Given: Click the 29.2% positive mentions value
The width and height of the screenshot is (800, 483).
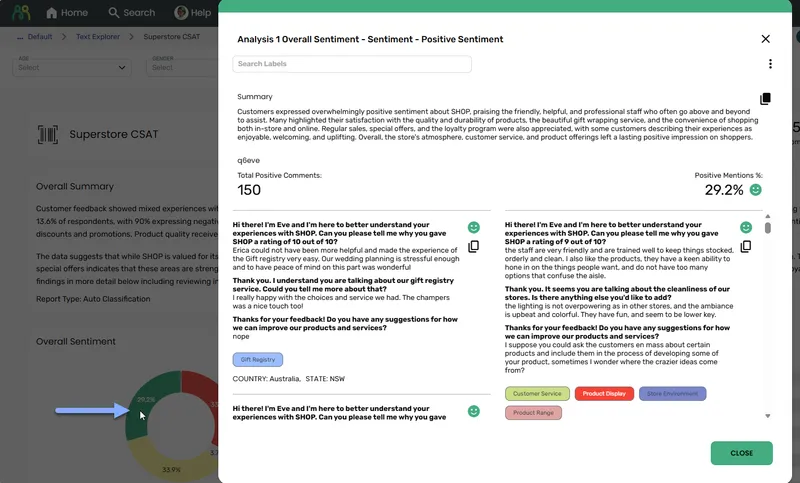Looking at the screenshot, I should pyautogui.click(x=724, y=190).
